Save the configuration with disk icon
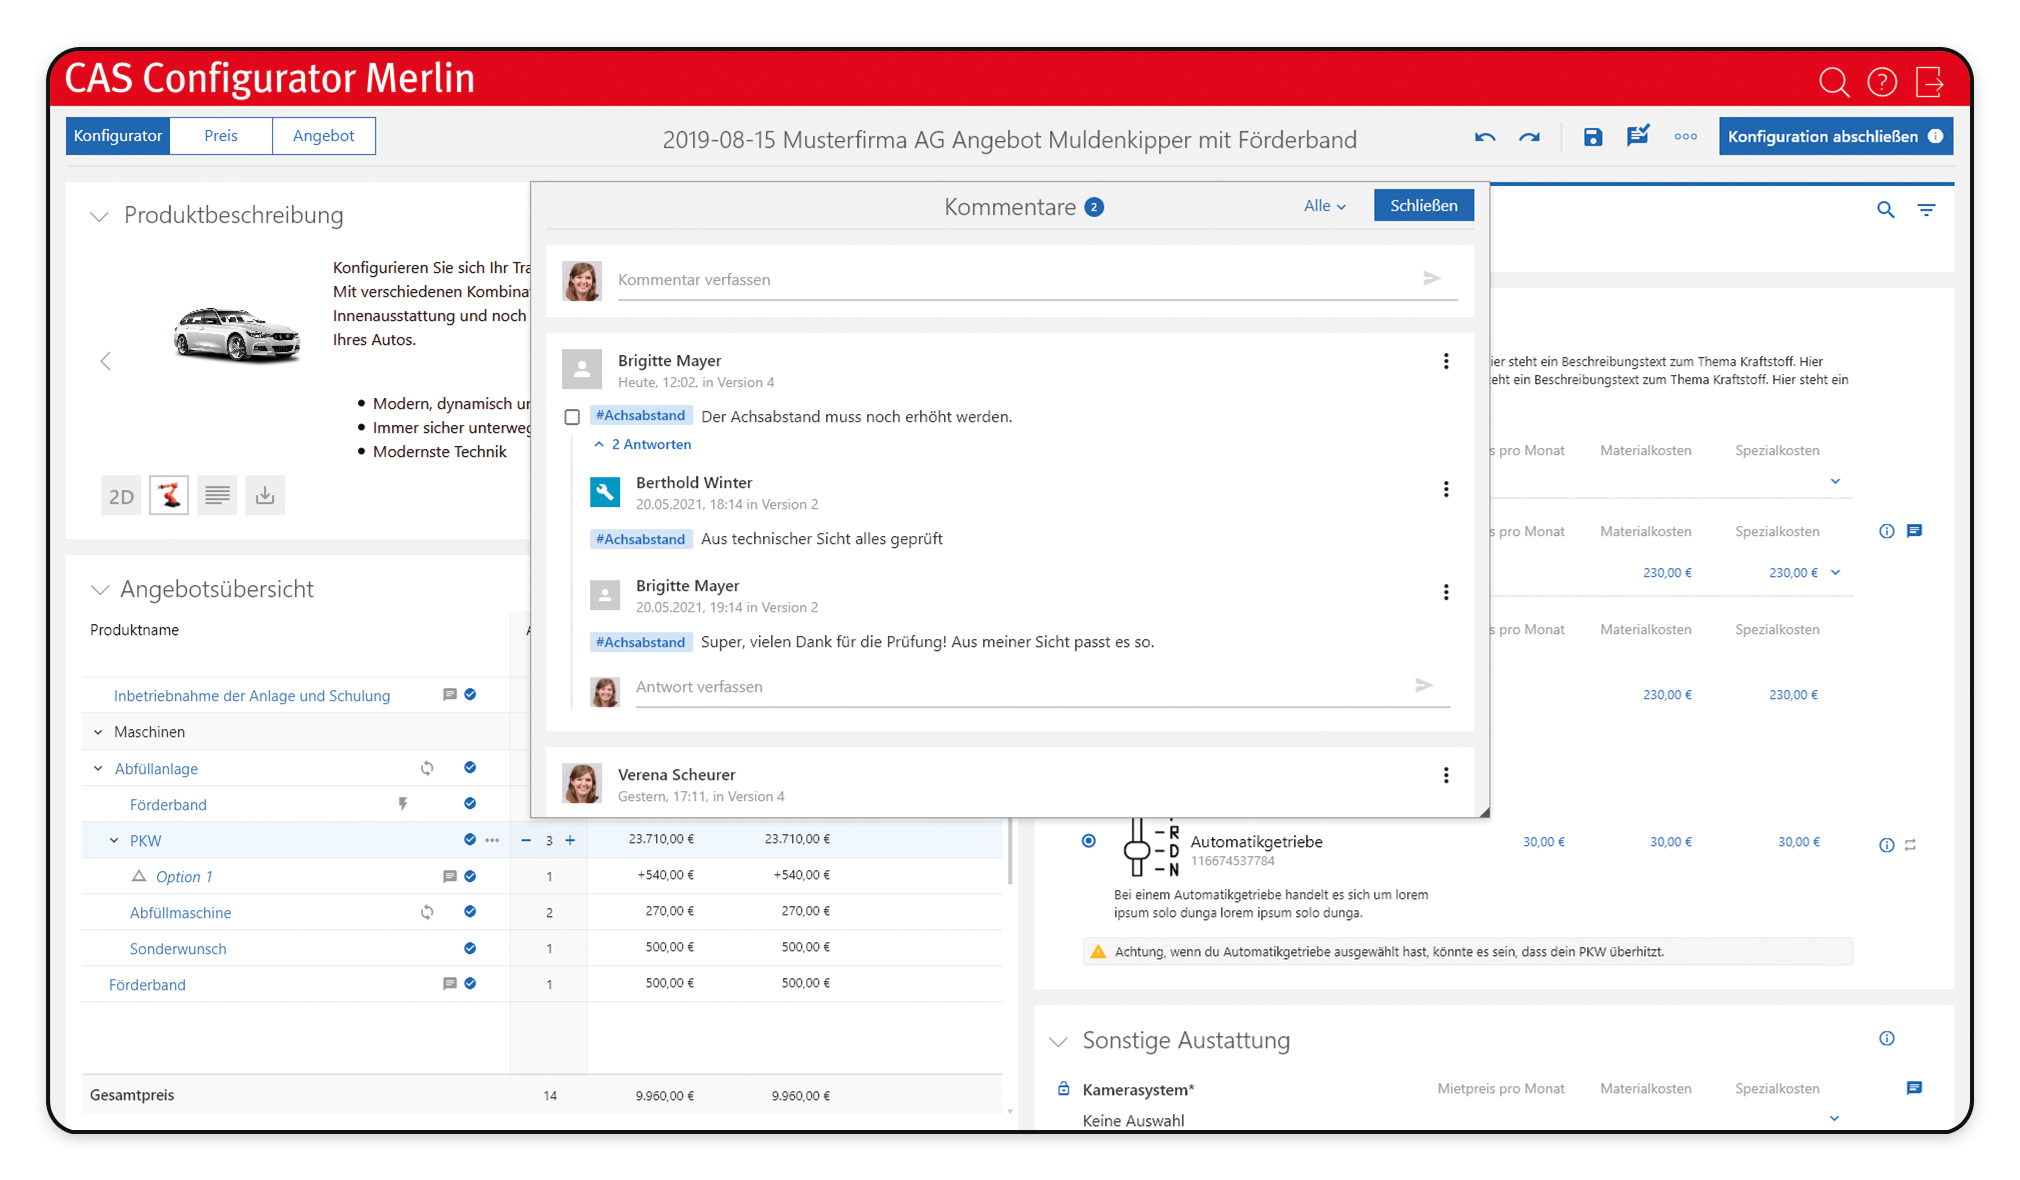 point(1593,137)
